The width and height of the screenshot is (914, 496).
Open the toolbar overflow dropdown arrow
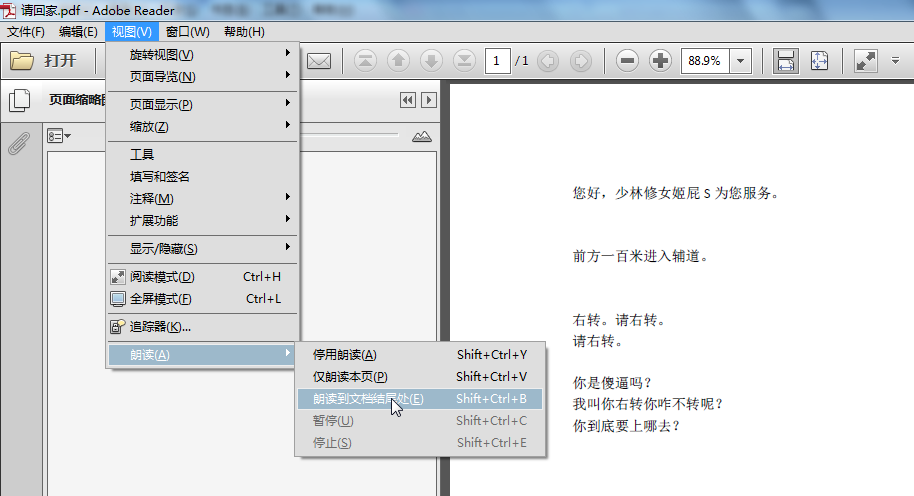pyautogui.click(x=896, y=61)
